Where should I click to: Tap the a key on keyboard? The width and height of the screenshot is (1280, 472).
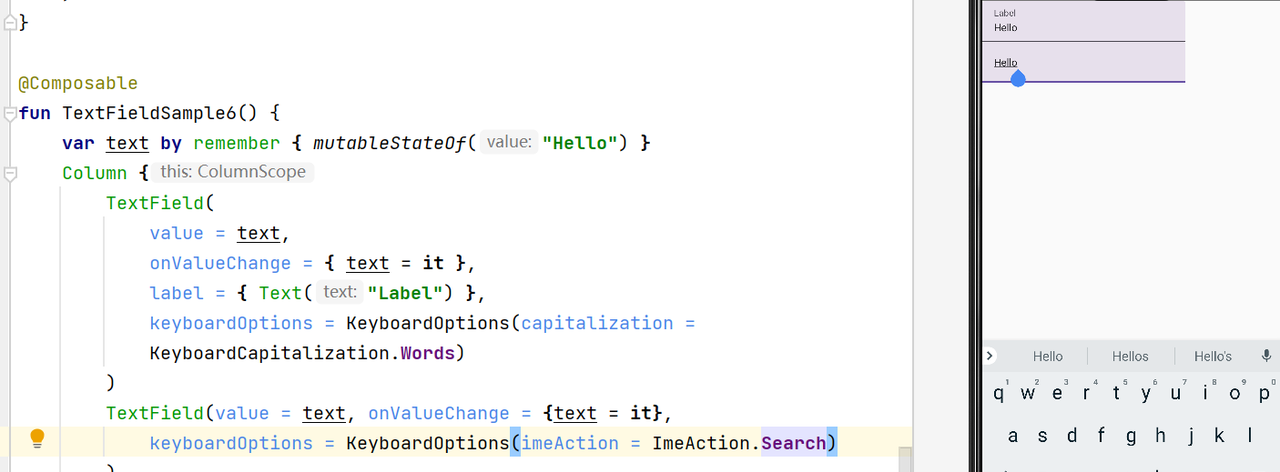[x=1013, y=435]
